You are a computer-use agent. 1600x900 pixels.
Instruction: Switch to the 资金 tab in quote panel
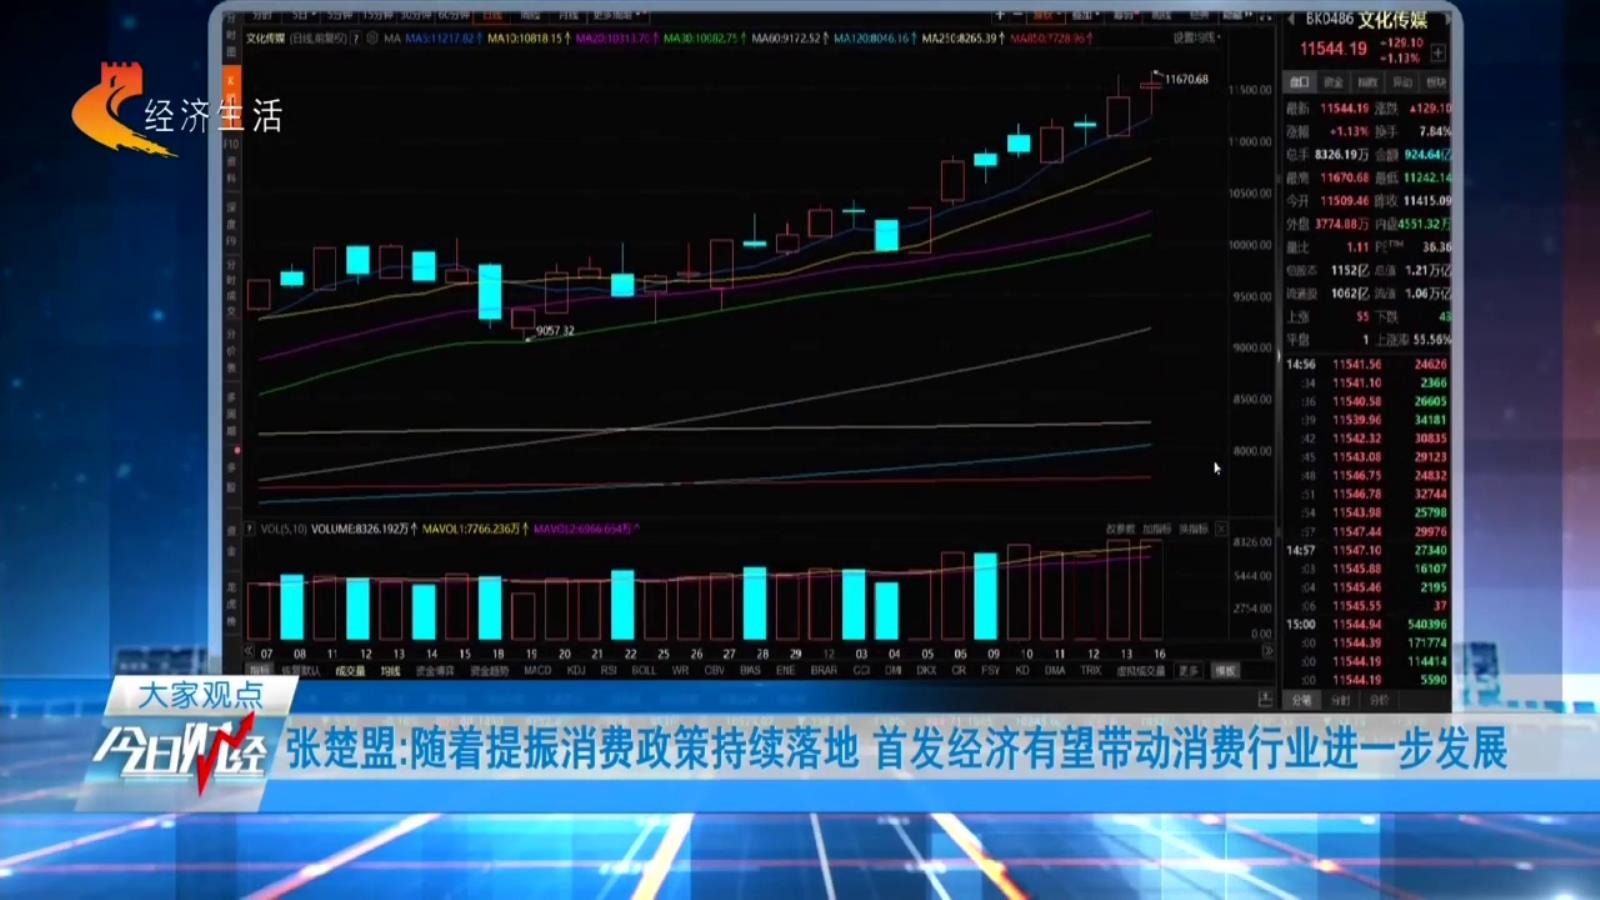(x=1333, y=82)
